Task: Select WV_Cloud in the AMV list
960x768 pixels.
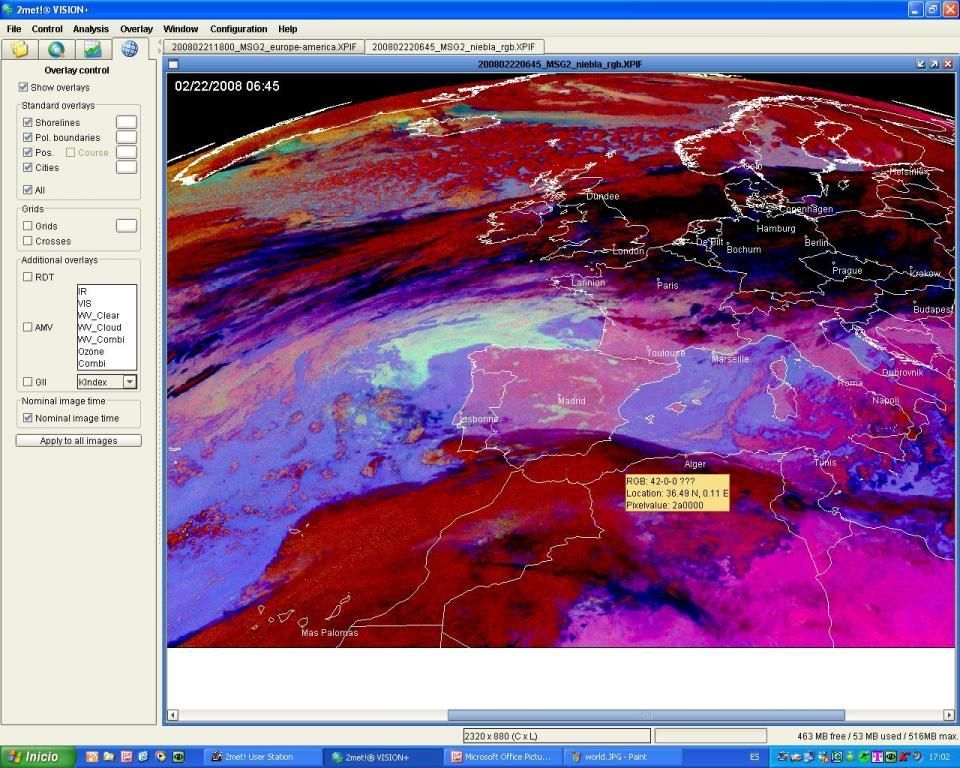Action: [107, 327]
